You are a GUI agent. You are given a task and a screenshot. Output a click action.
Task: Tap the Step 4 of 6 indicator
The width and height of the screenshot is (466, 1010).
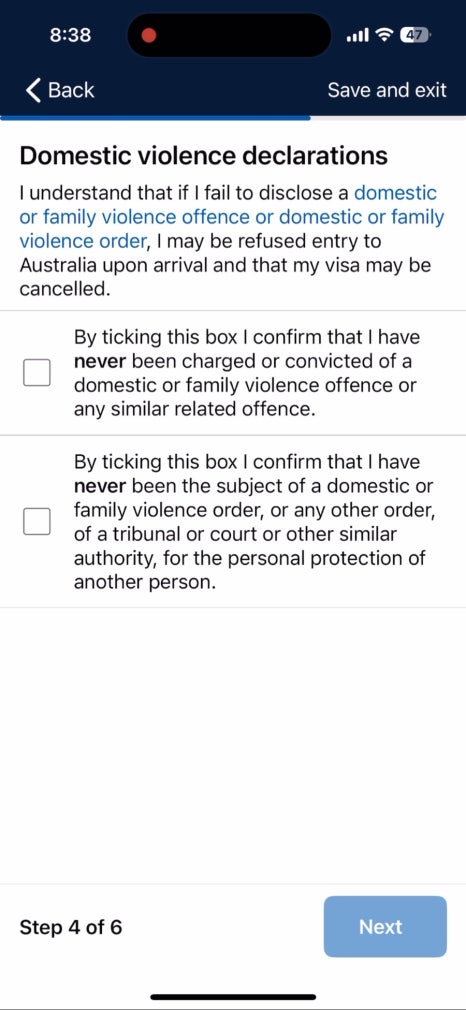71,927
